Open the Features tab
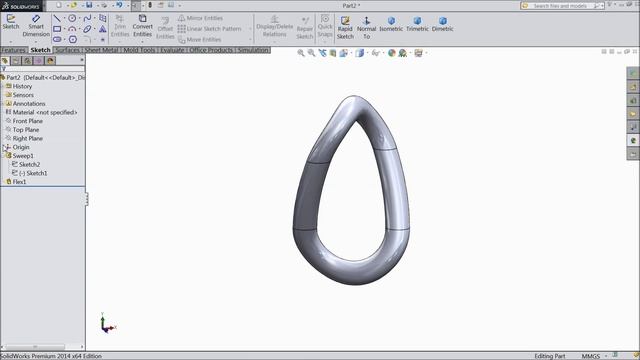 tap(13, 50)
